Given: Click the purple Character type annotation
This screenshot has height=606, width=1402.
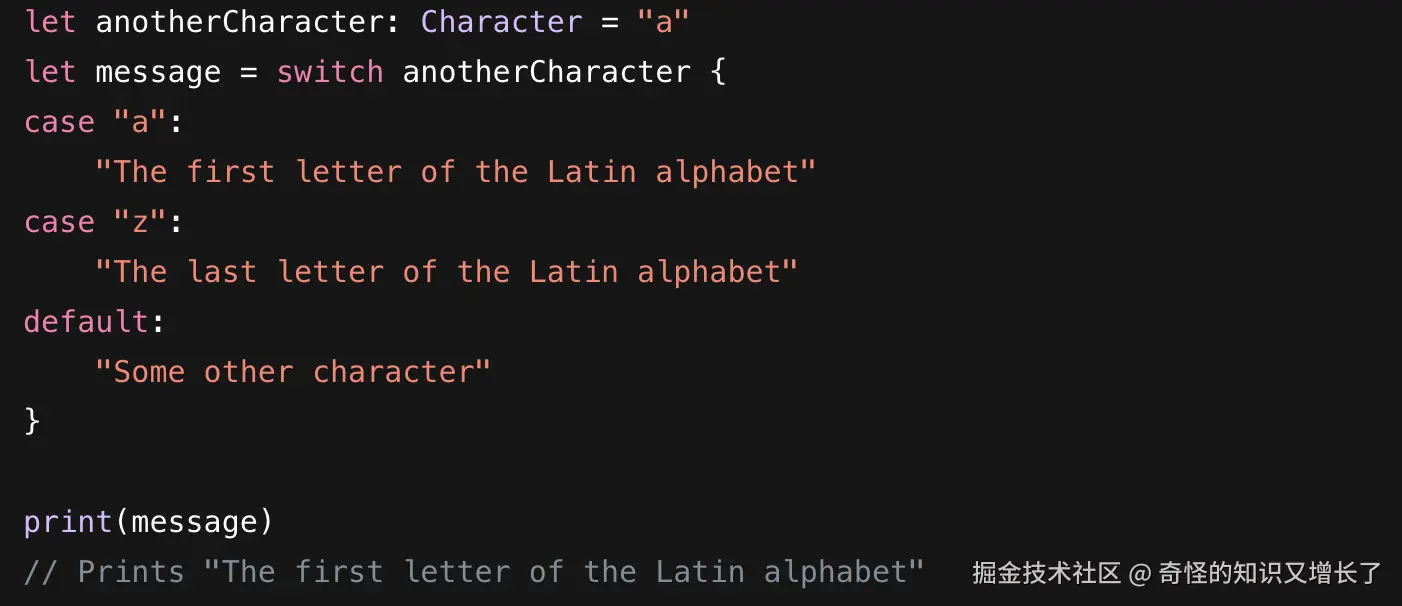Looking at the screenshot, I should (x=502, y=22).
